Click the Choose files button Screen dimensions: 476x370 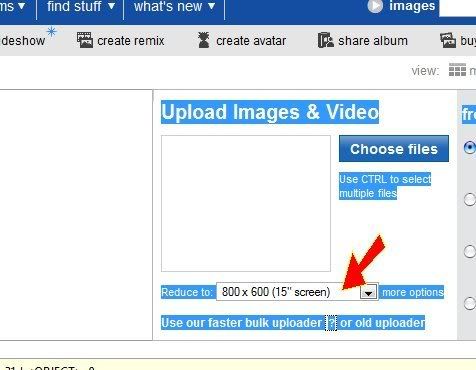point(394,149)
